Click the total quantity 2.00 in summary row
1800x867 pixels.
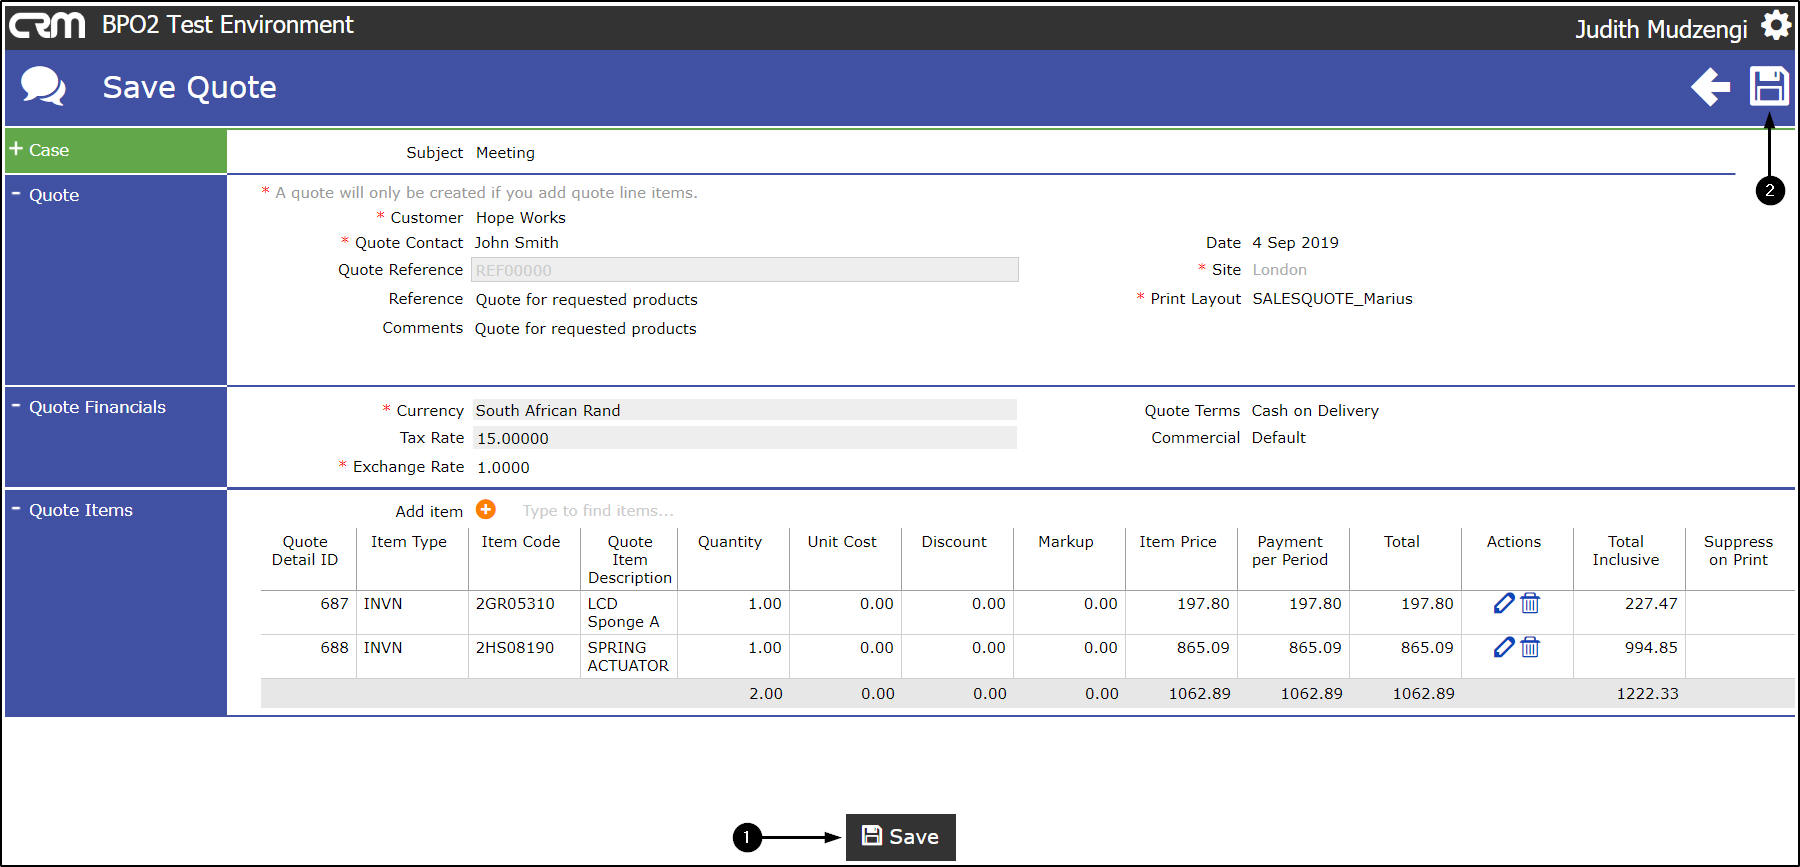click(x=766, y=694)
